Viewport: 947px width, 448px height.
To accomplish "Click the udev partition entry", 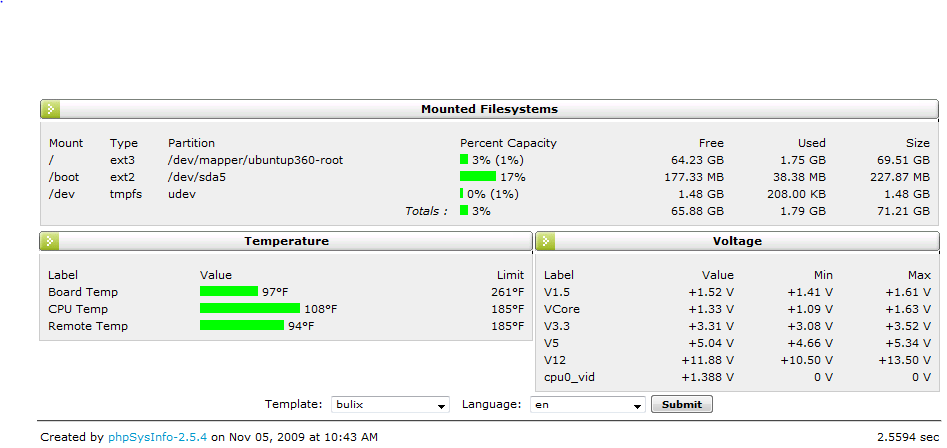I will [182, 194].
